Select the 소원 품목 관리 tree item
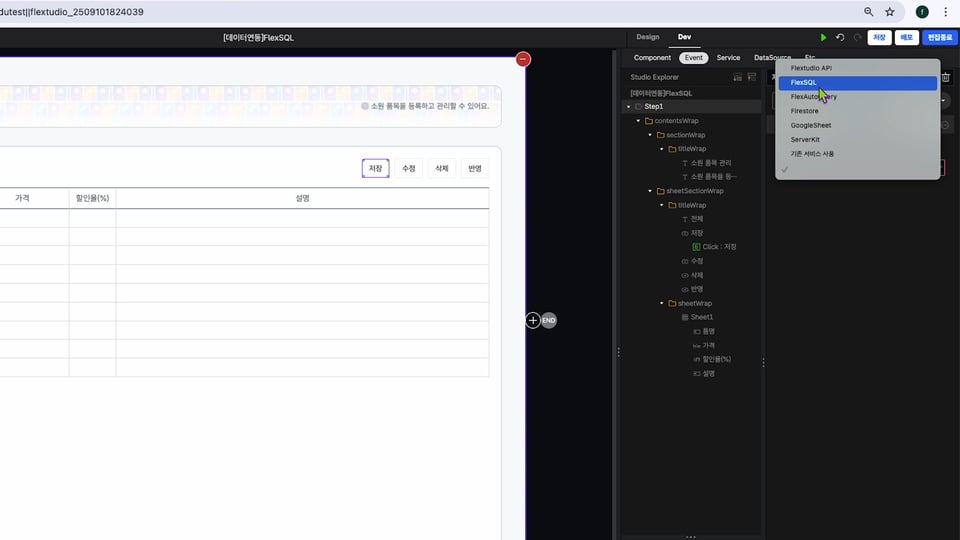The image size is (960, 540). (x=711, y=163)
